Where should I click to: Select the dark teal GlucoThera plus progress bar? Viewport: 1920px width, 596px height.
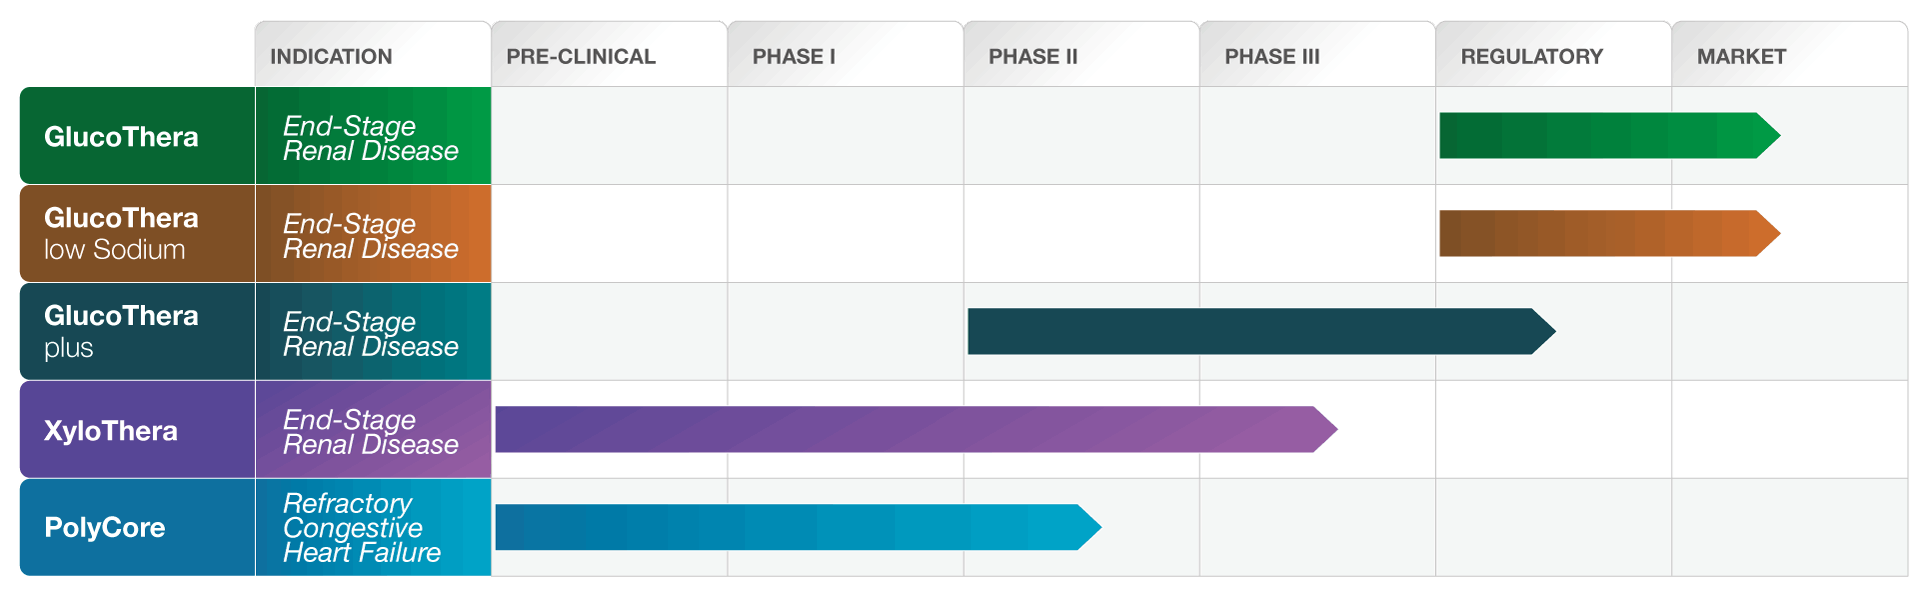point(1261,331)
